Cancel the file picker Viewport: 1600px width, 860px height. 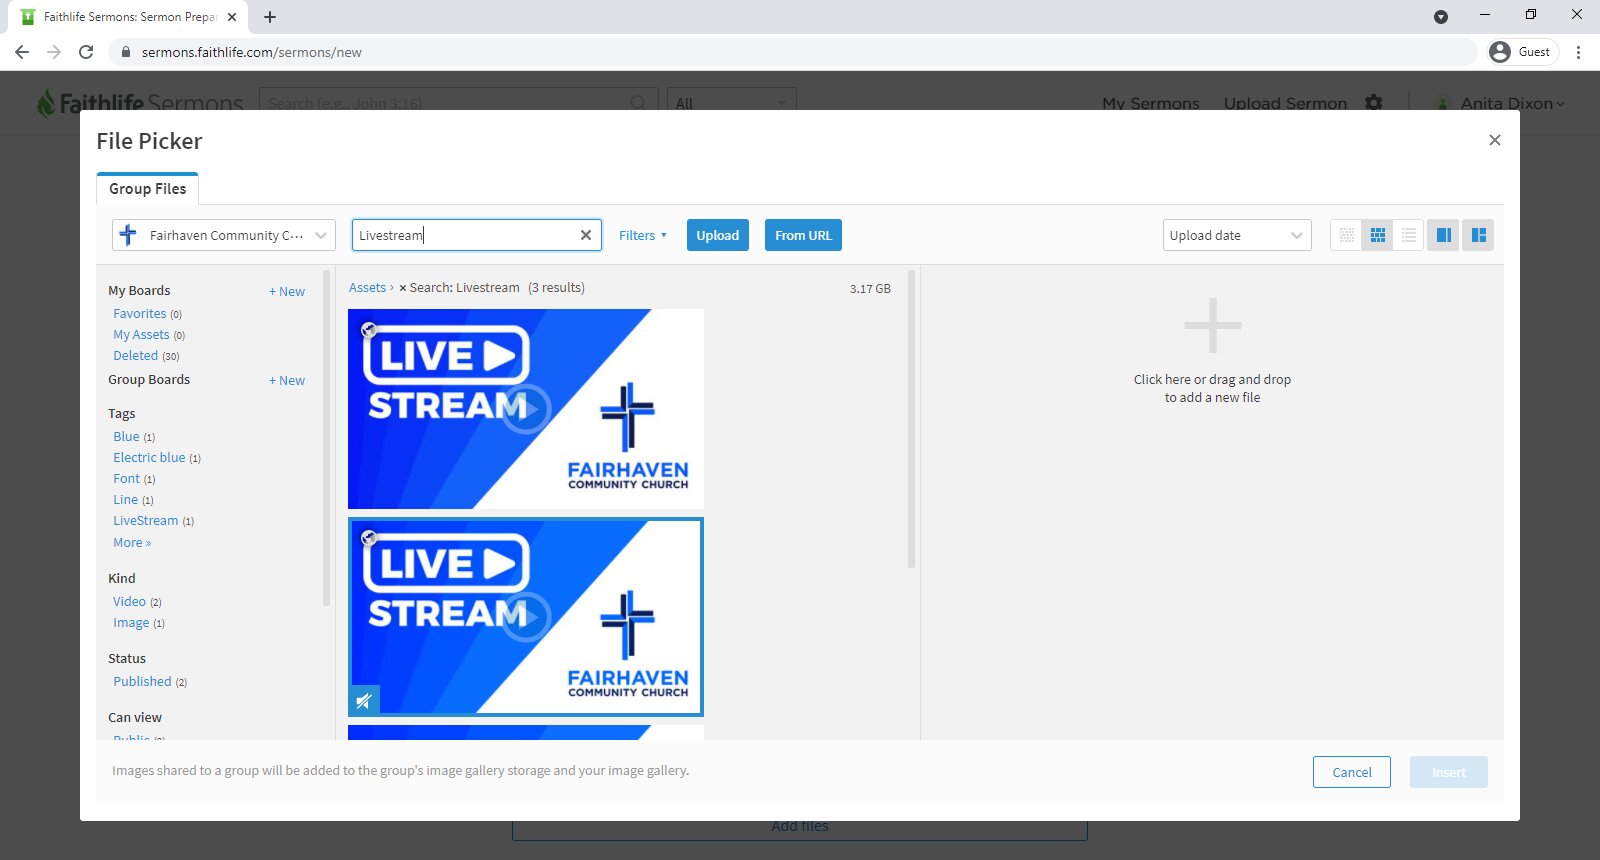[x=1352, y=772]
